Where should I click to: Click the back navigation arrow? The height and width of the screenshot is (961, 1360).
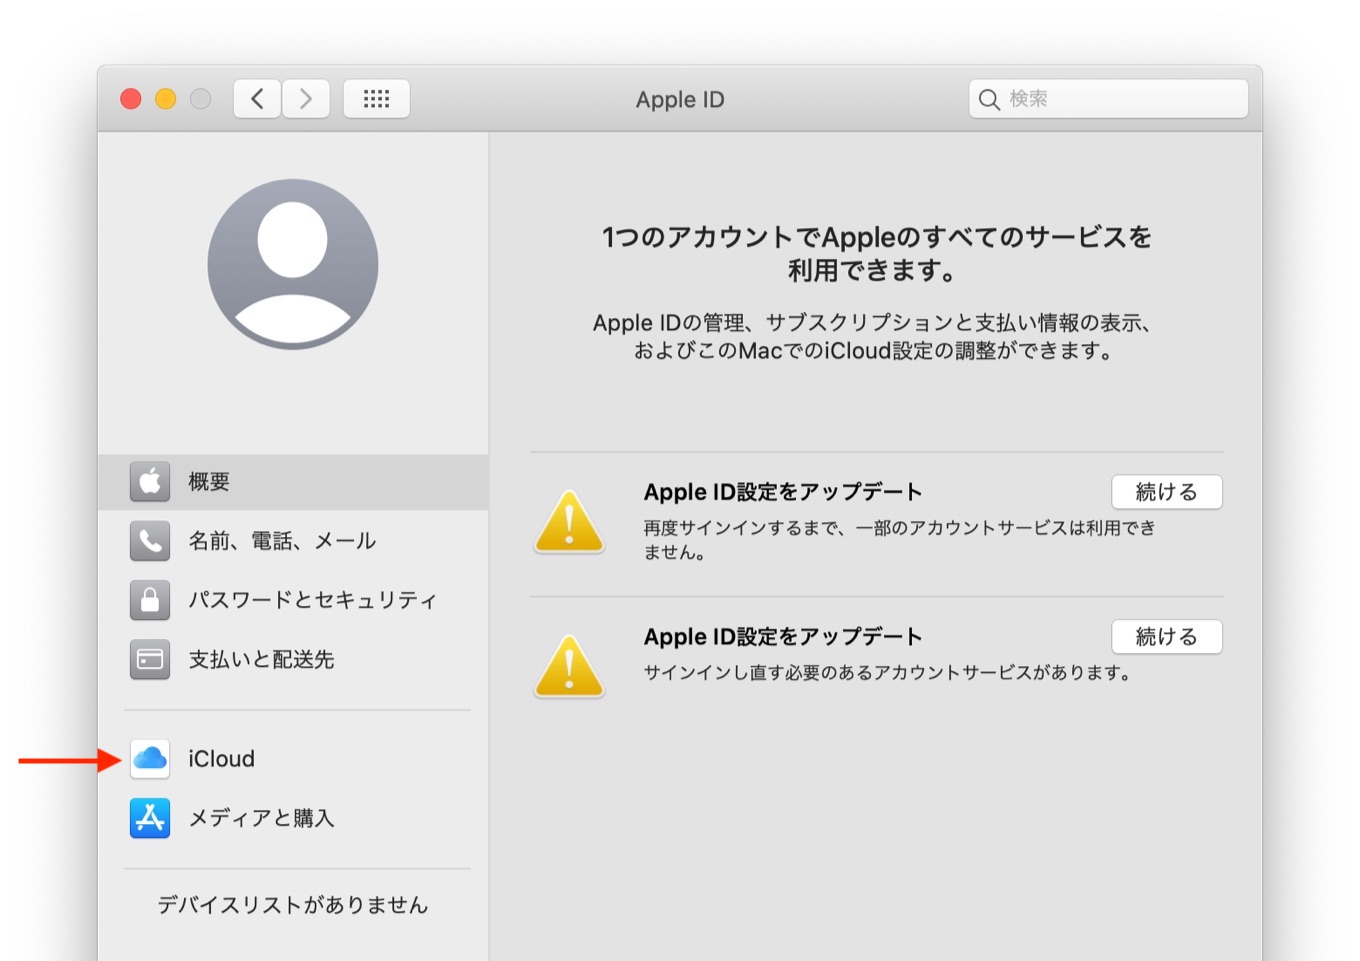pyautogui.click(x=257, y=99)
